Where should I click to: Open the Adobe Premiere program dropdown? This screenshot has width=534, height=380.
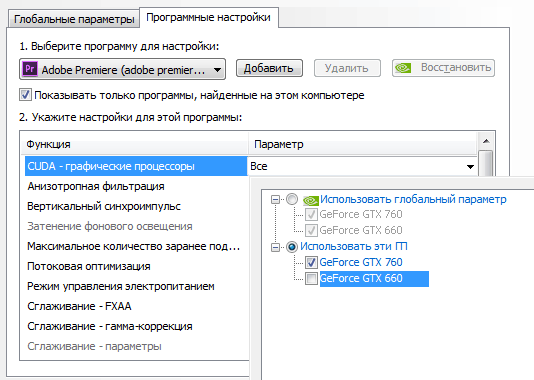point(122,69)
